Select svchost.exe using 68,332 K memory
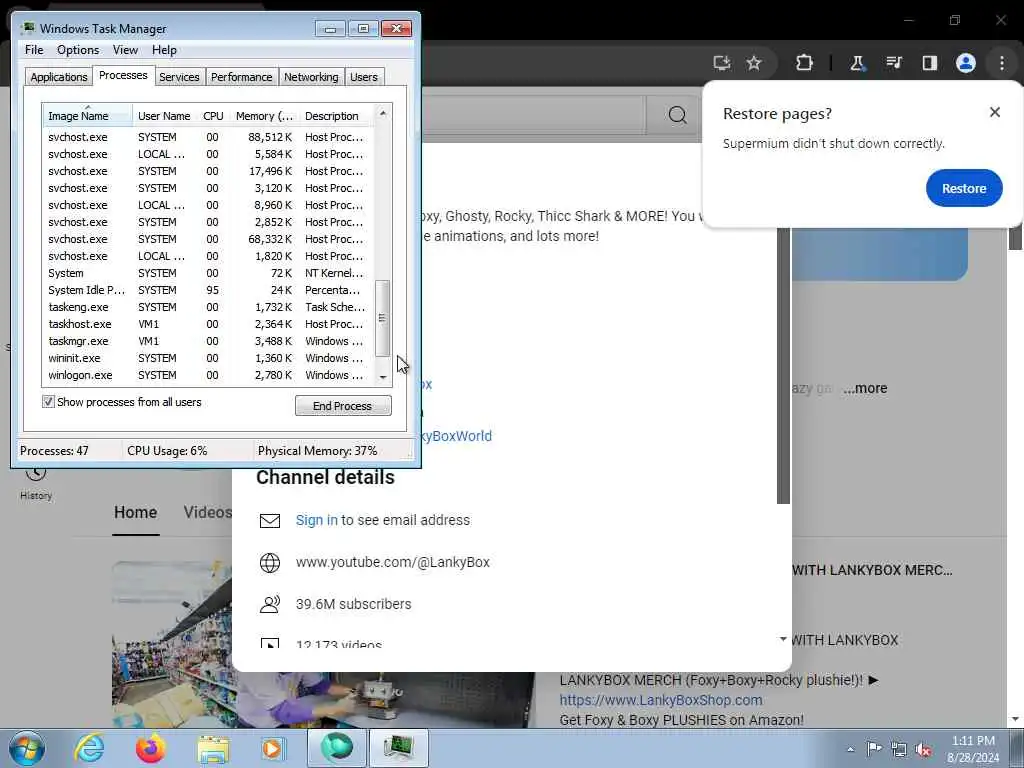 coord(208,239)
